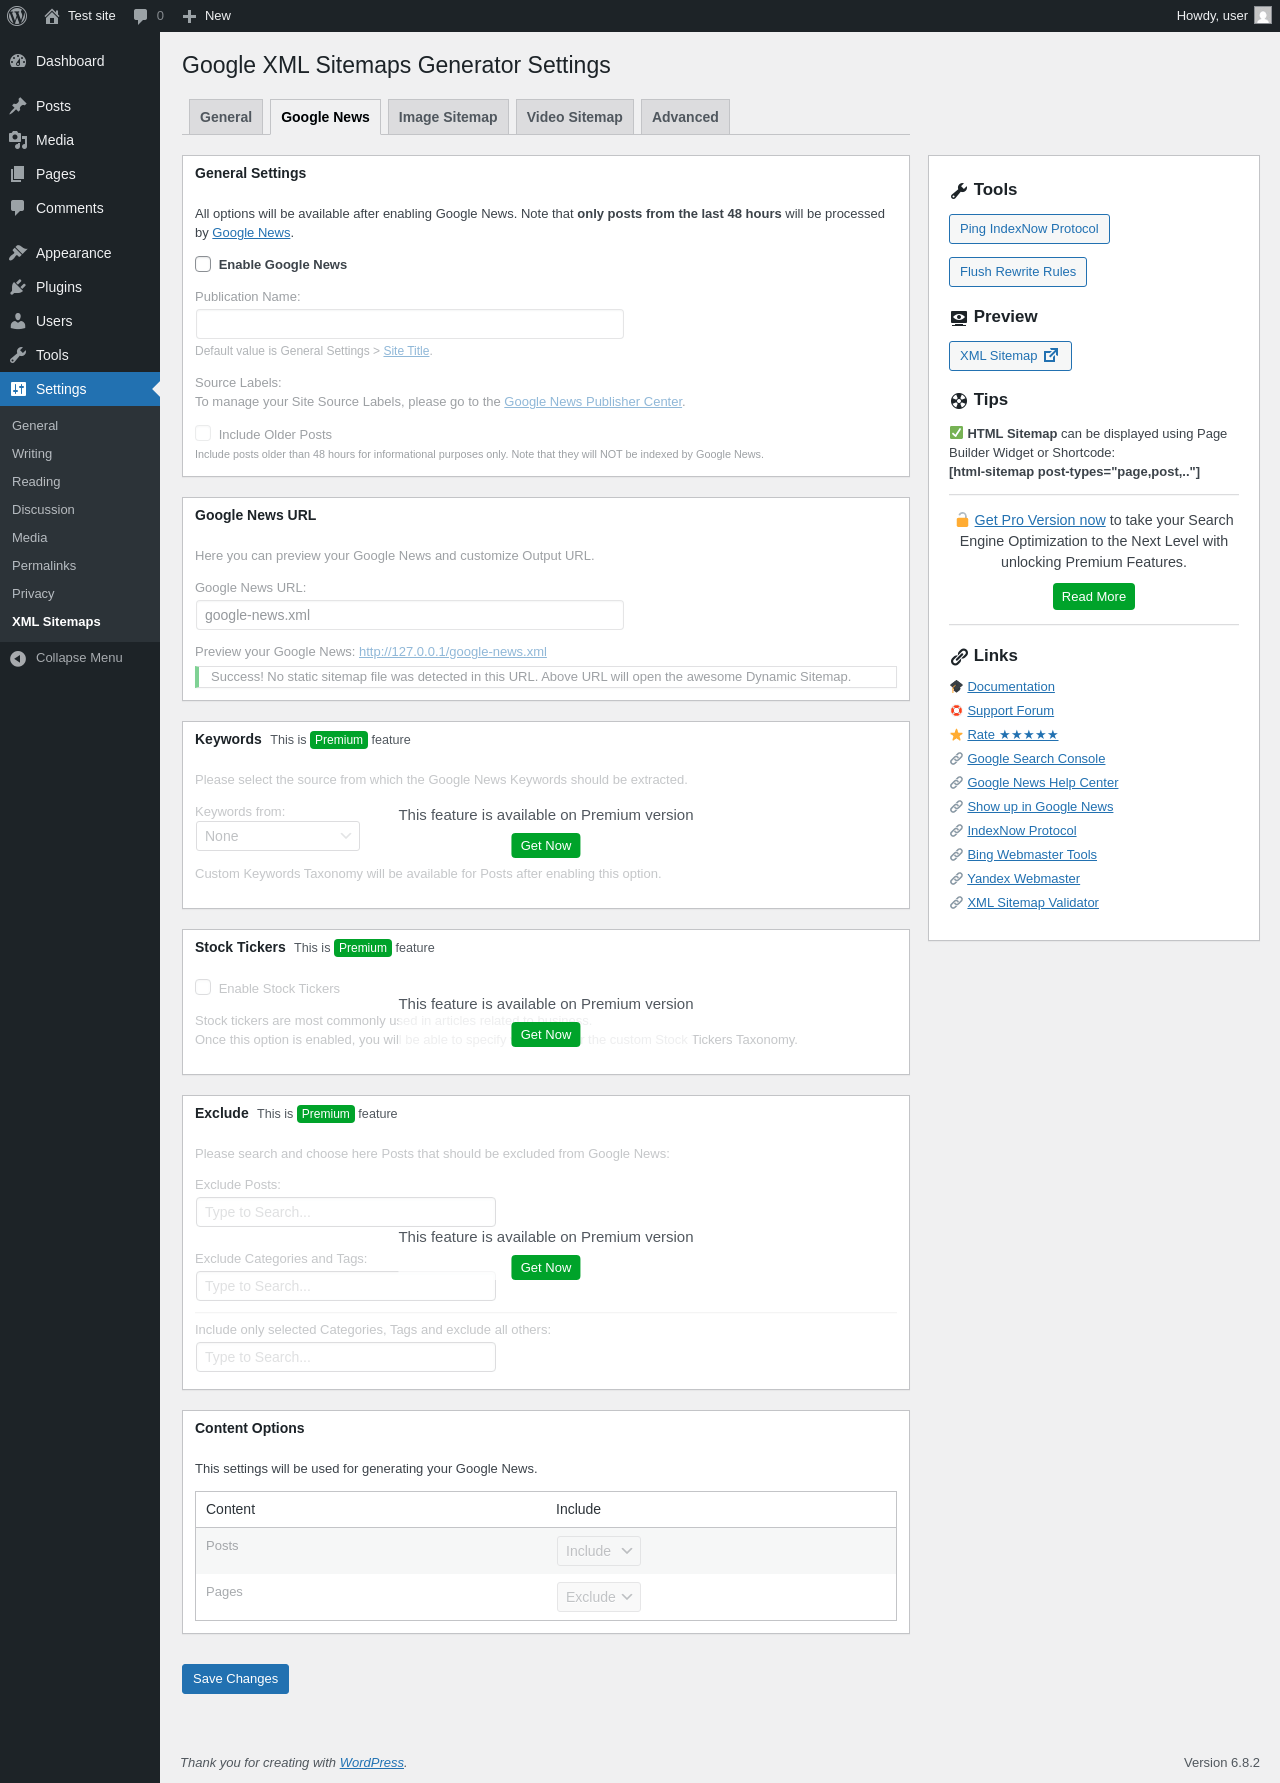Check the Enable Stock Tickers checkbox

[203, 988]
